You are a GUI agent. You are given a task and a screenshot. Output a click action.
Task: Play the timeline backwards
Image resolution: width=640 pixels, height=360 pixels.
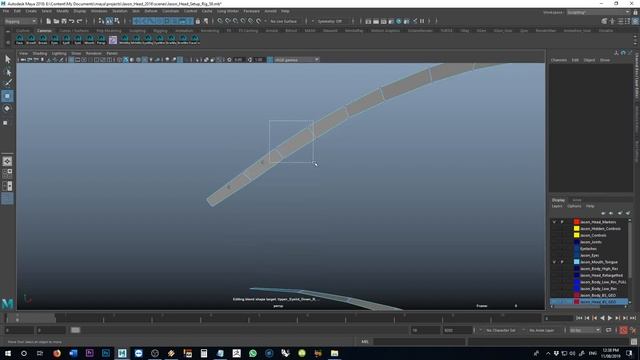(x=602, y=318)
